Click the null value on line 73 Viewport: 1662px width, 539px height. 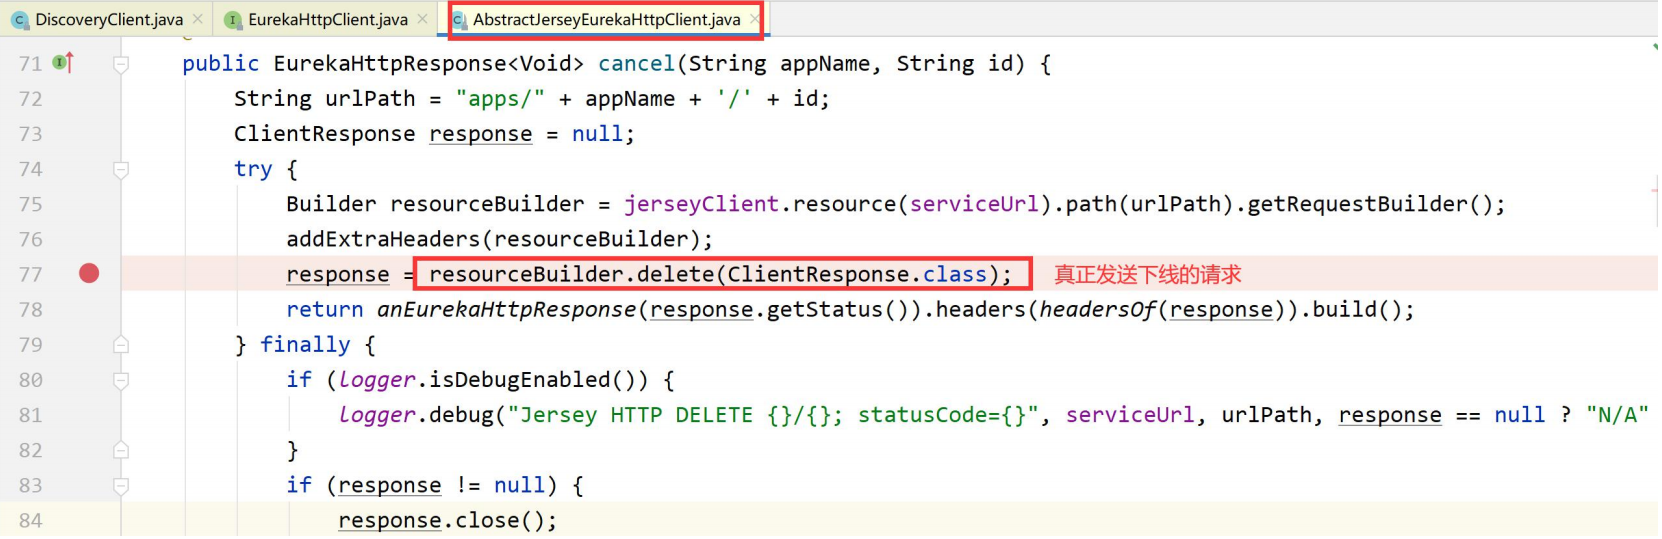coord(597,134)
